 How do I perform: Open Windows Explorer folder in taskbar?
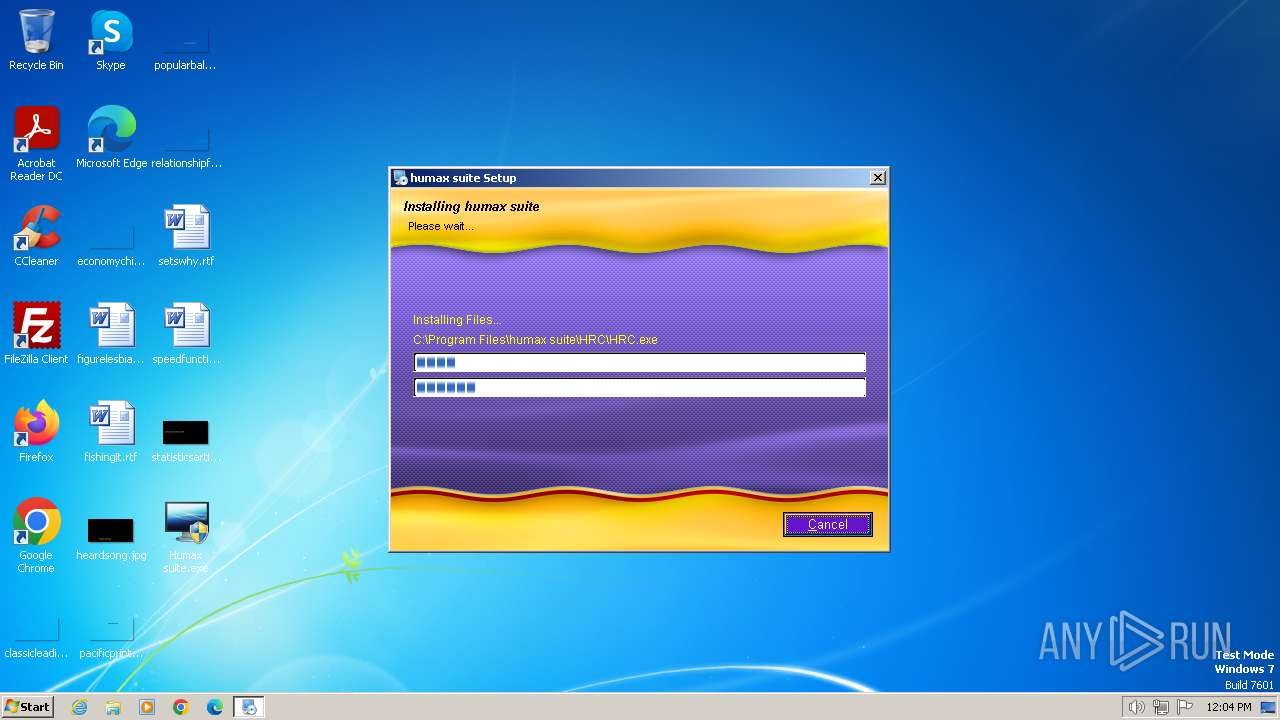(x=113, y=707)
